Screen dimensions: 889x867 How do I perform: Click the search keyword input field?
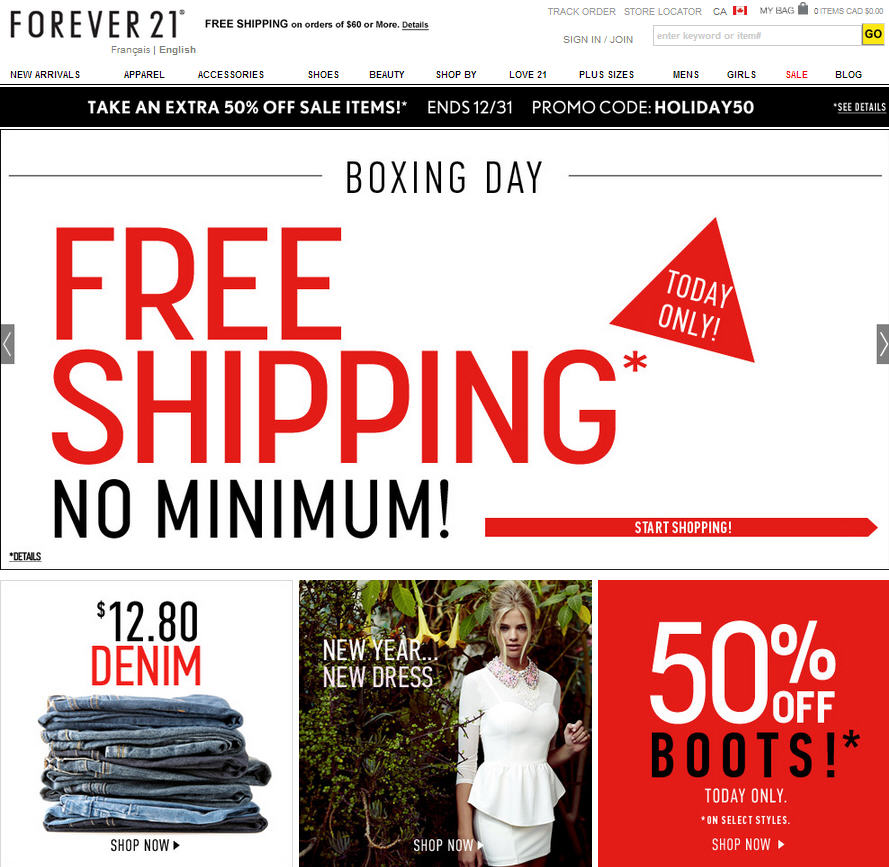coord(757,35)
